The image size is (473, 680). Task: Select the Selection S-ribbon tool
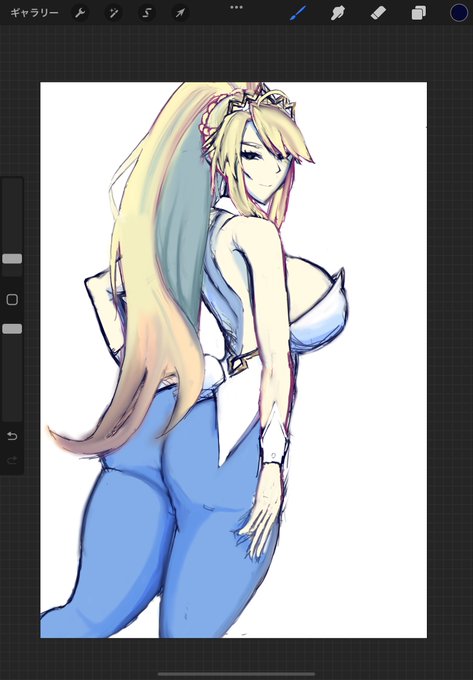[x=147, y=13]
